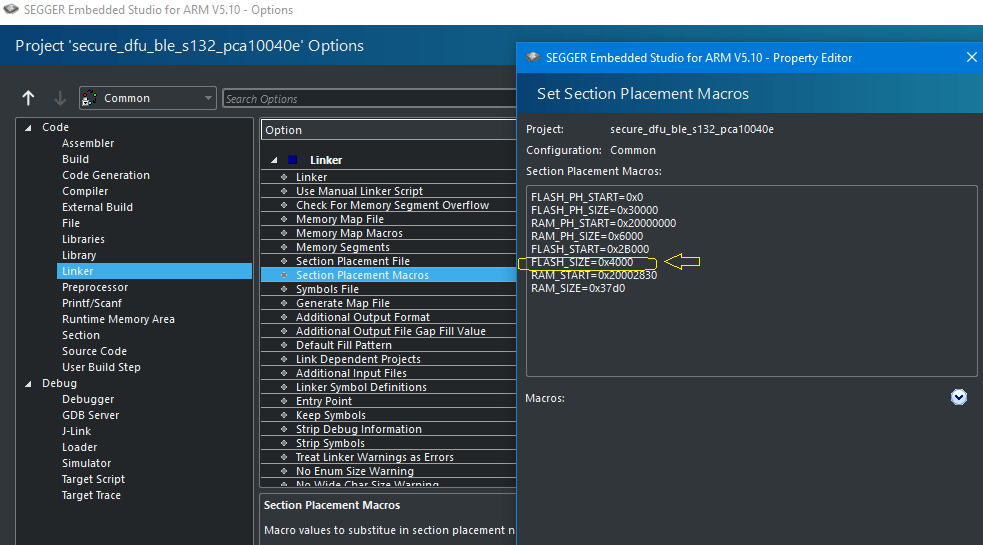Click Treat Linker Warnings as Errors option
This screenshot has width=983, height=545.
[374, 457]
